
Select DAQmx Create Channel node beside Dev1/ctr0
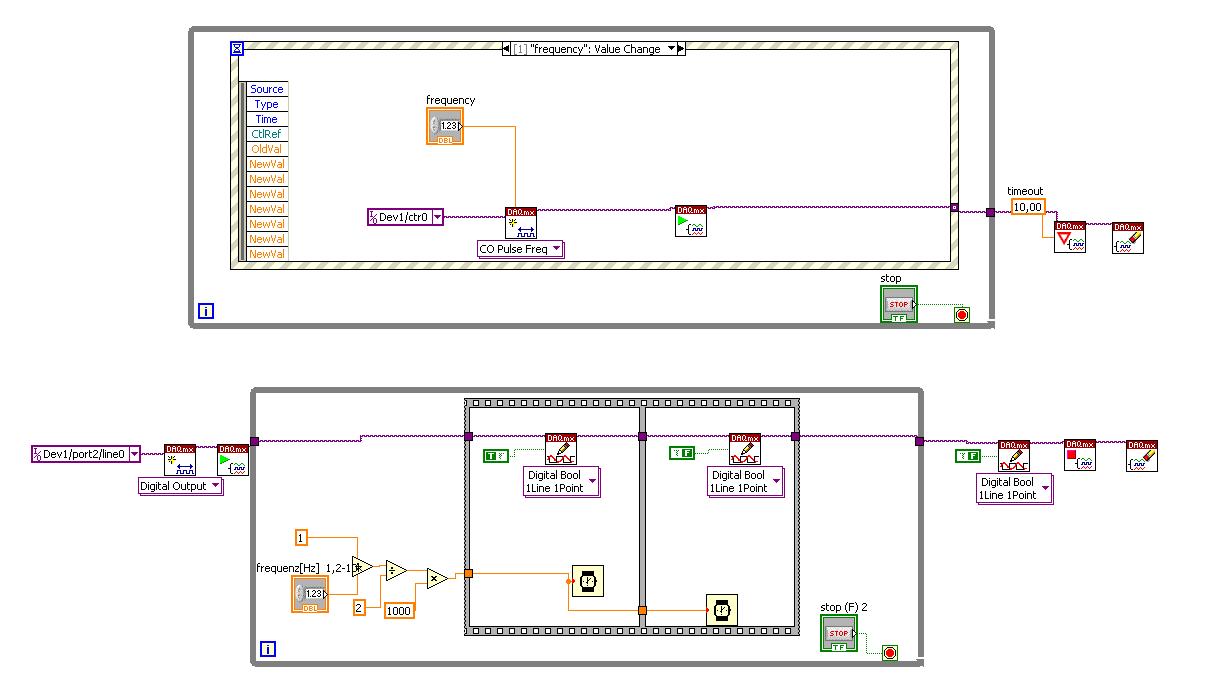pyautogui.click(x=521, y=222)
